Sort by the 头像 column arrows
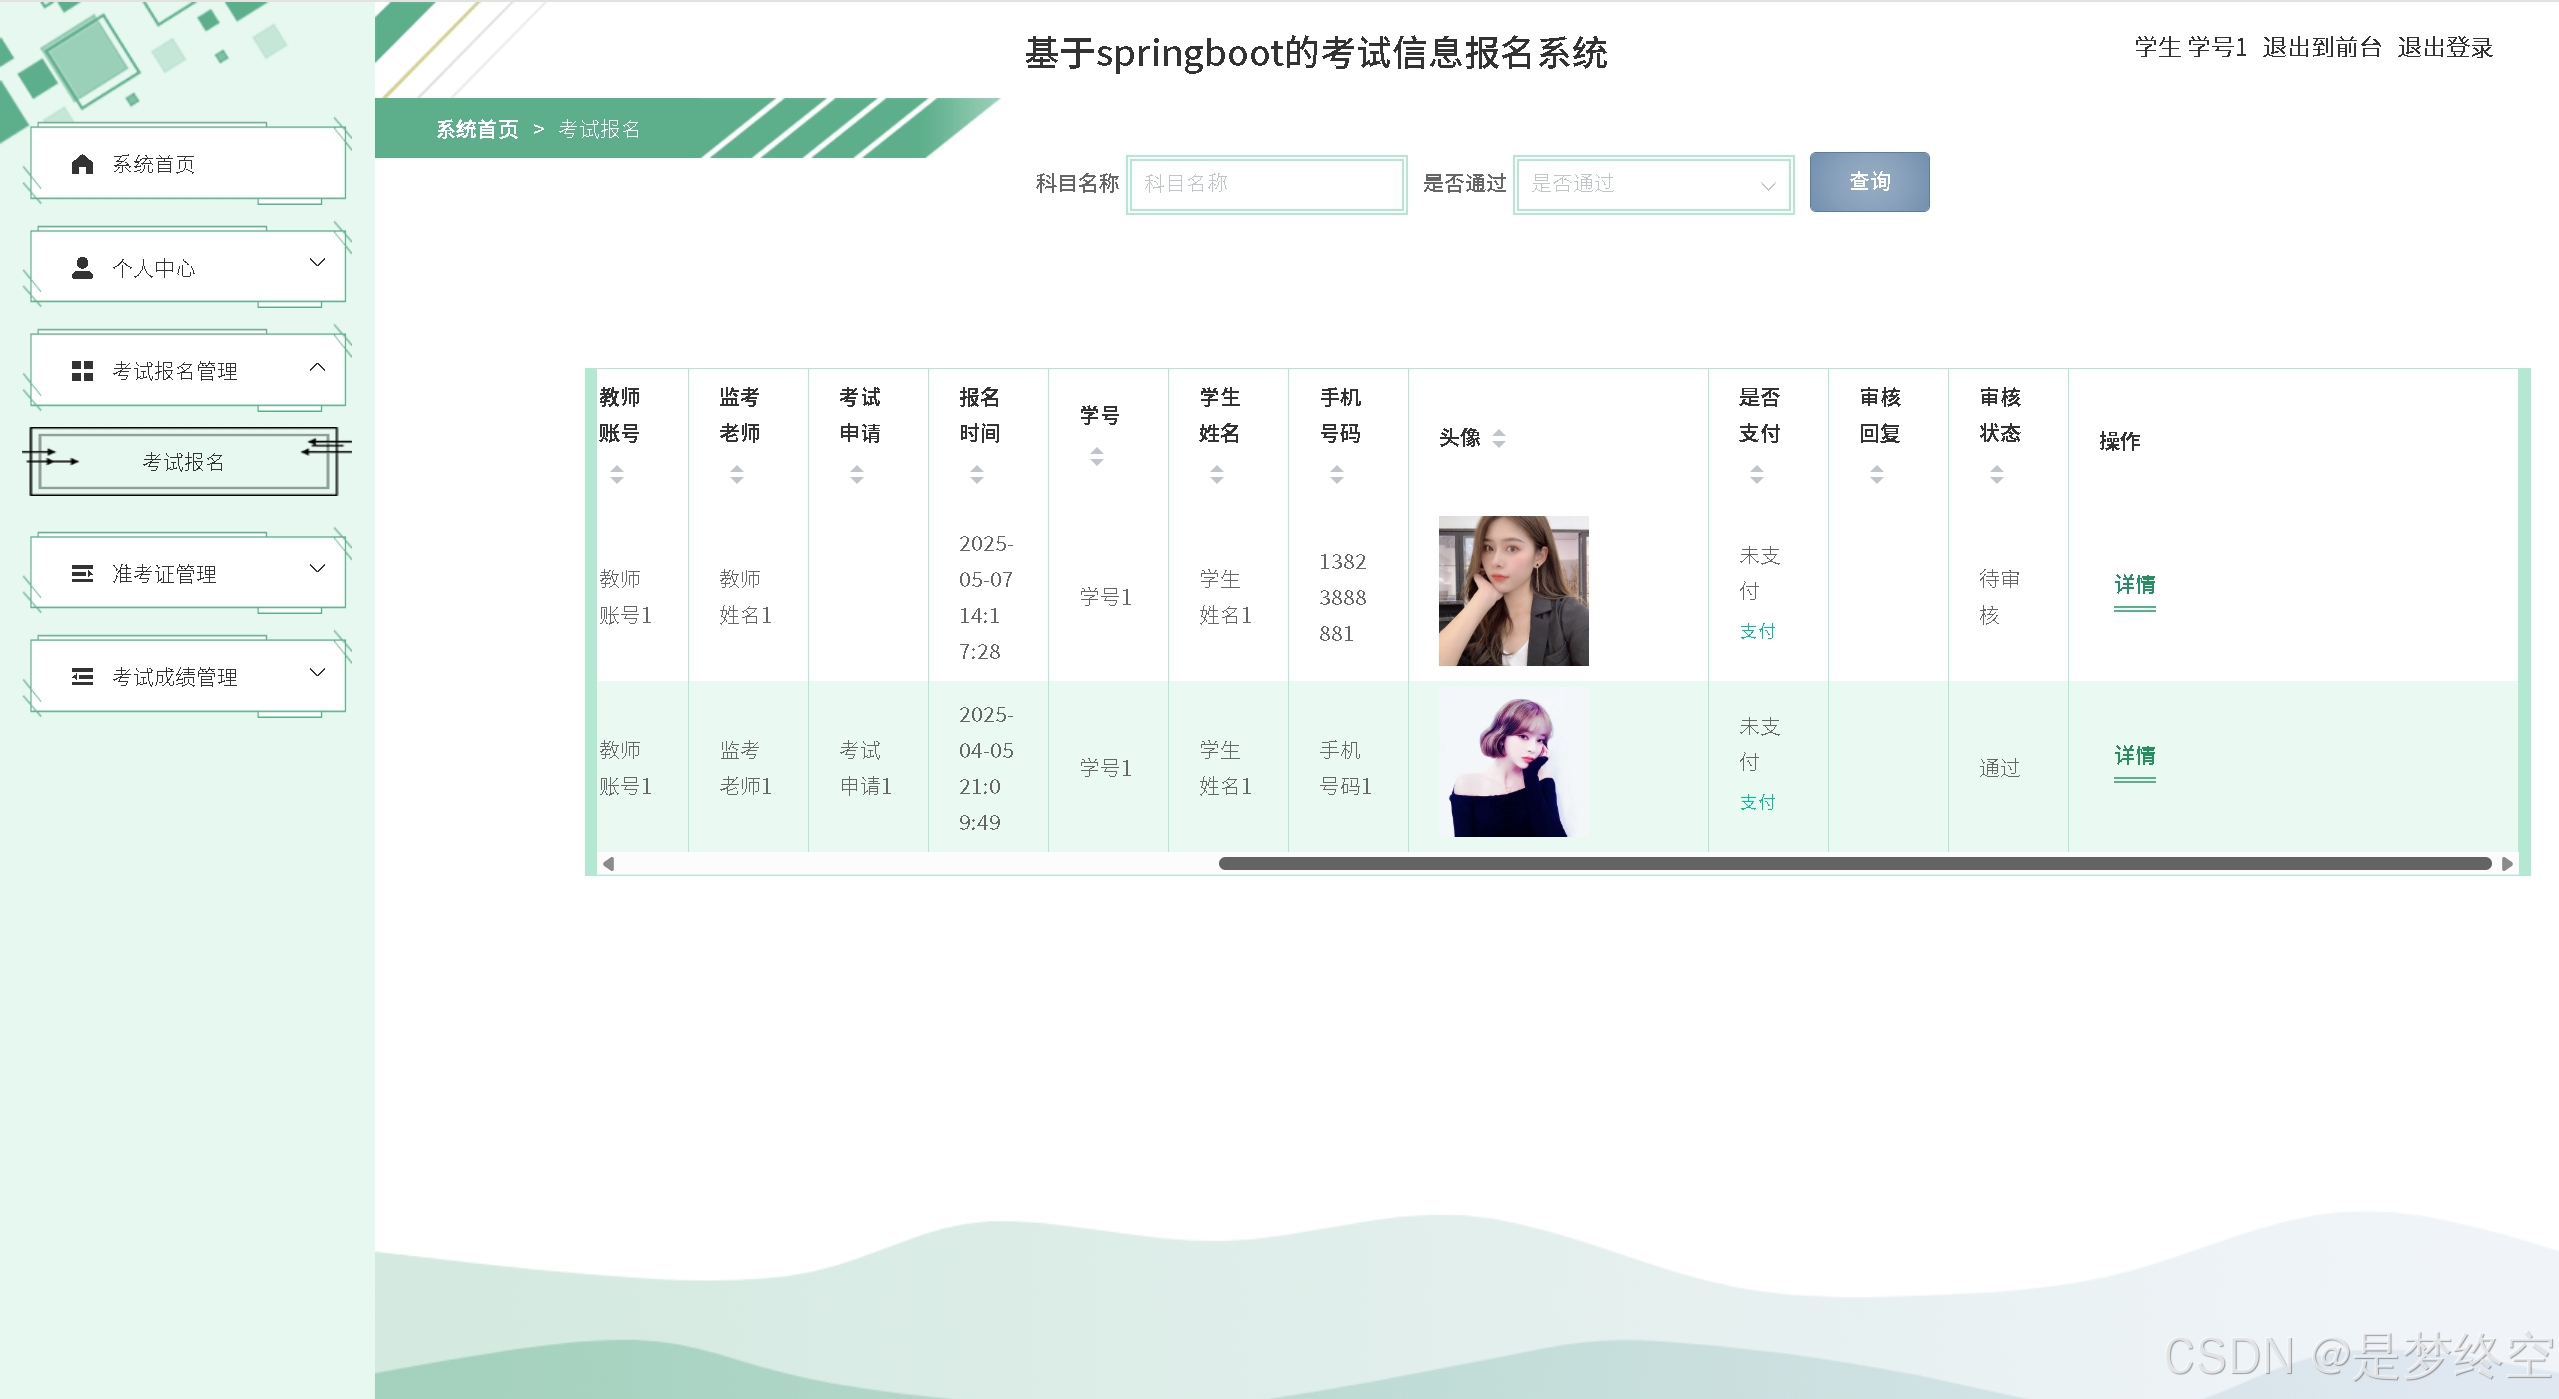 click(1498, 438)
